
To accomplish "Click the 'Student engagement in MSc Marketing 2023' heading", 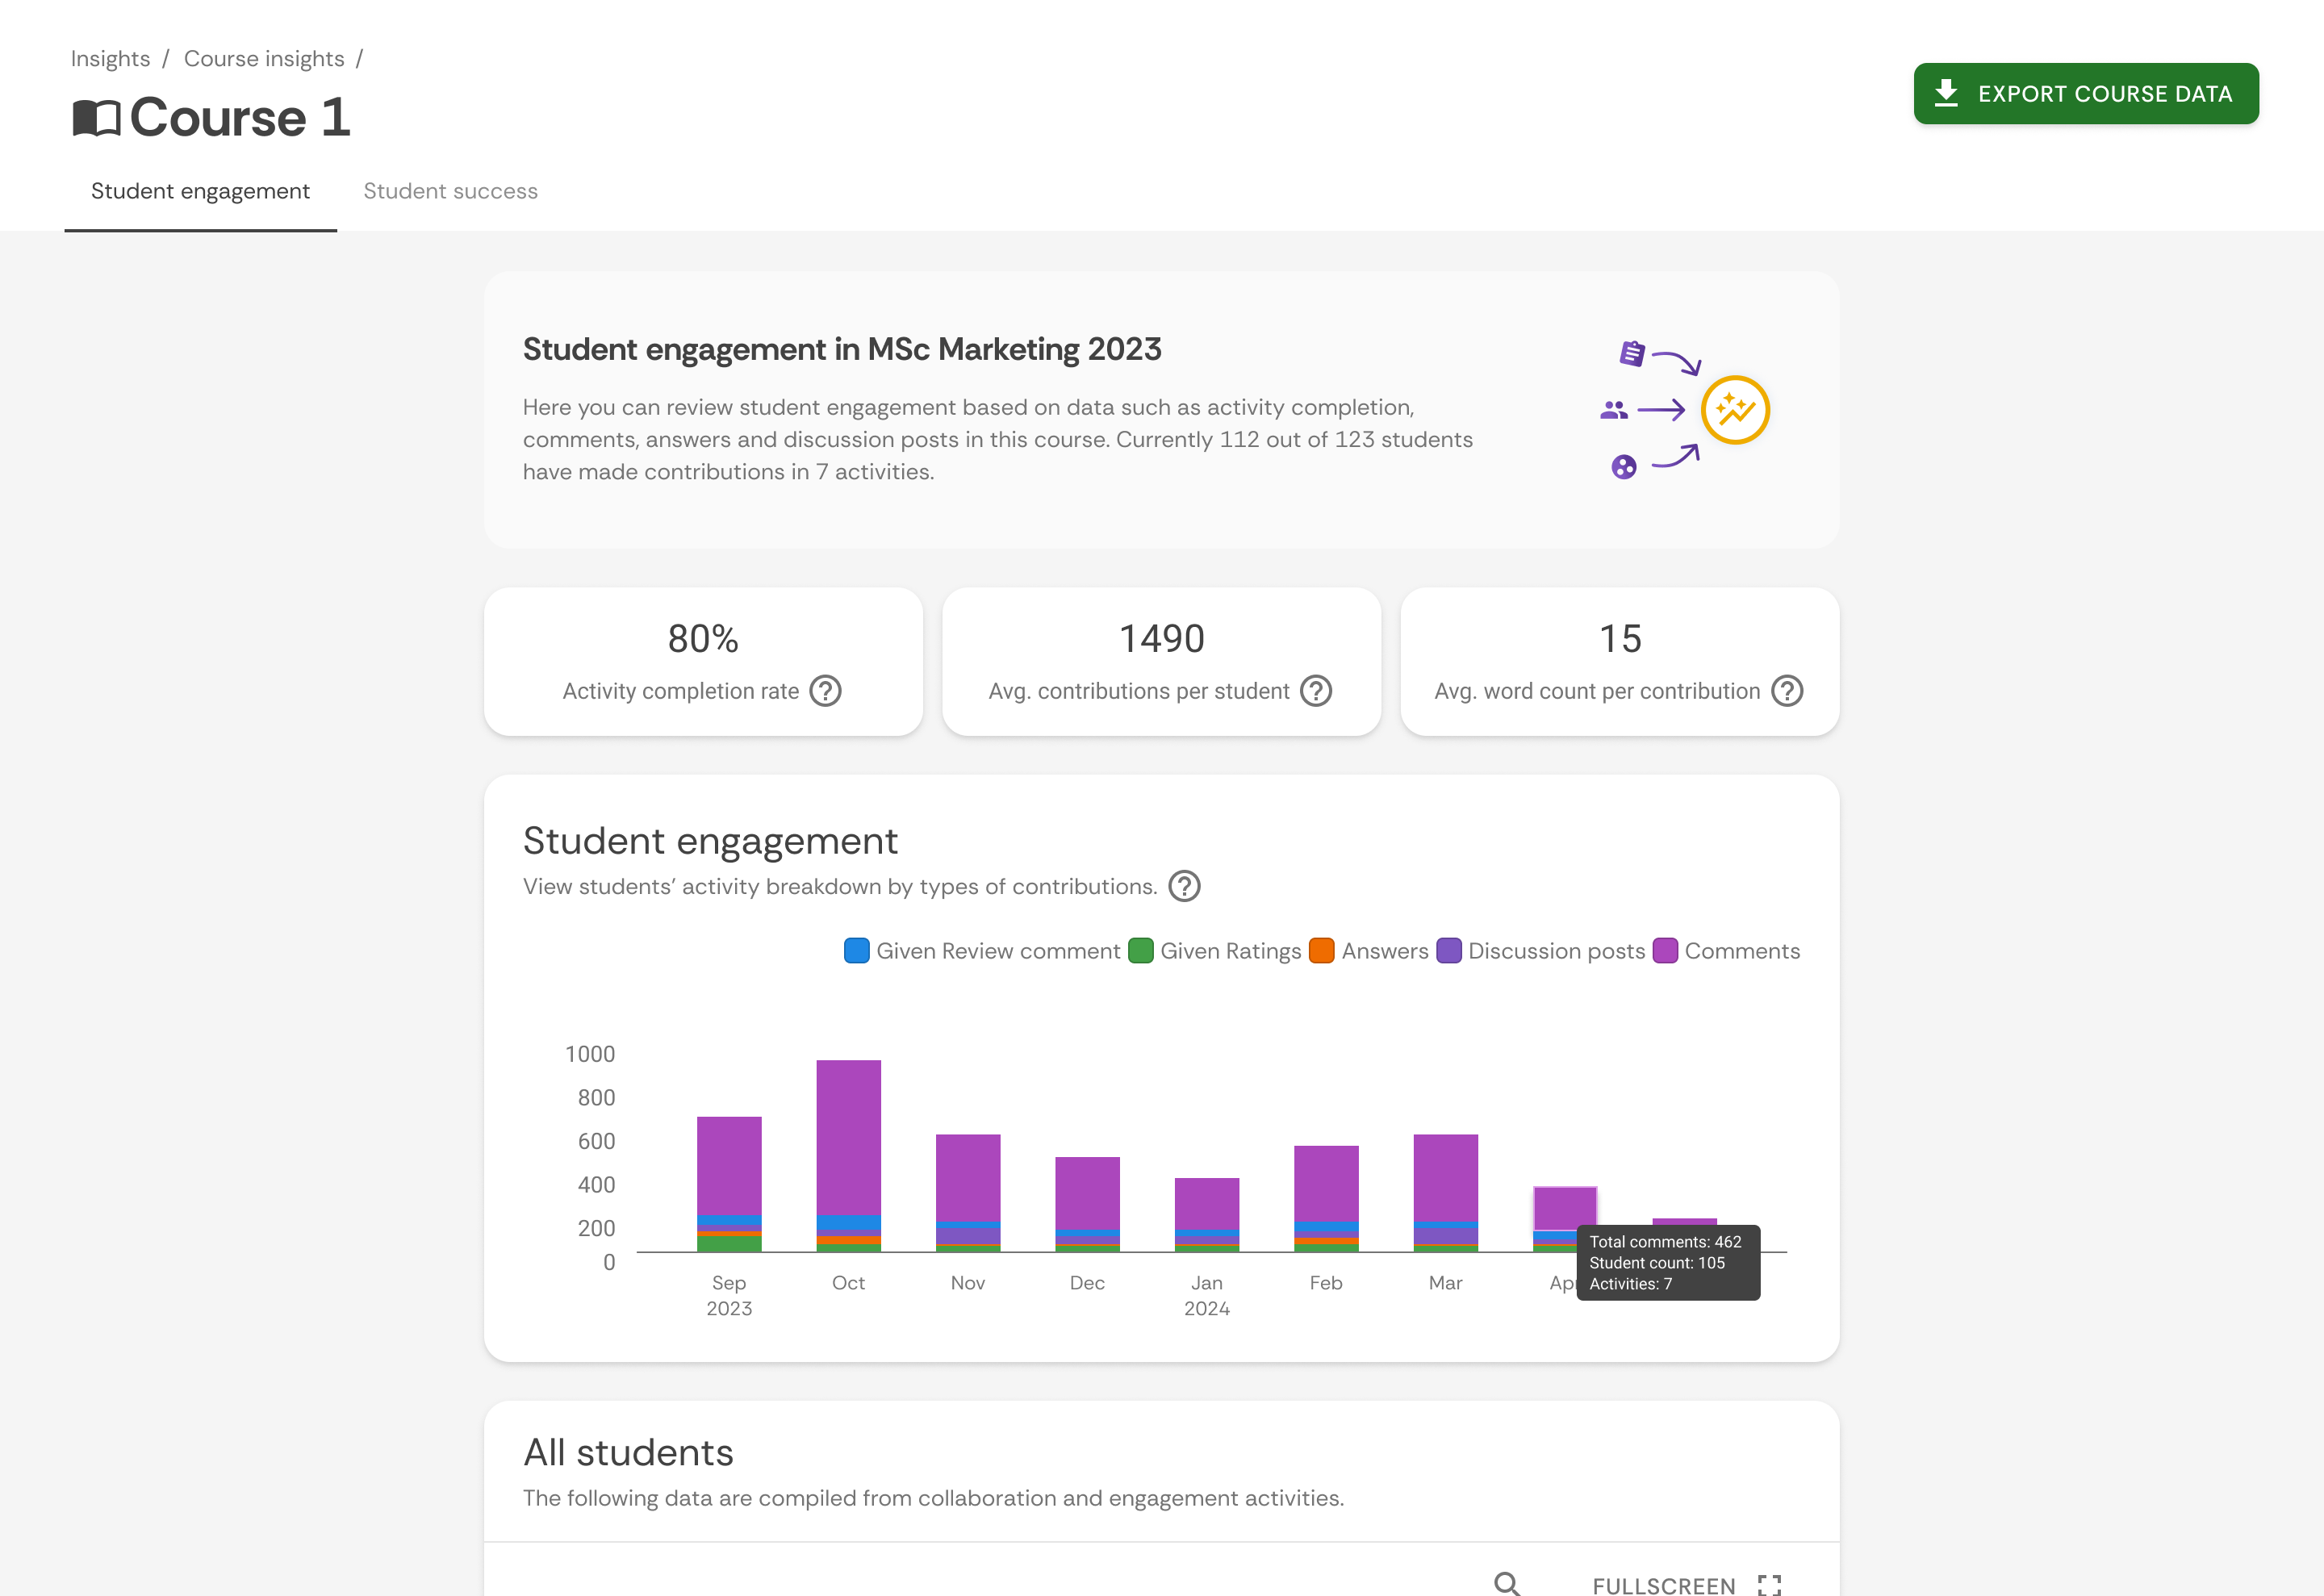I will (x=842, y=349).
